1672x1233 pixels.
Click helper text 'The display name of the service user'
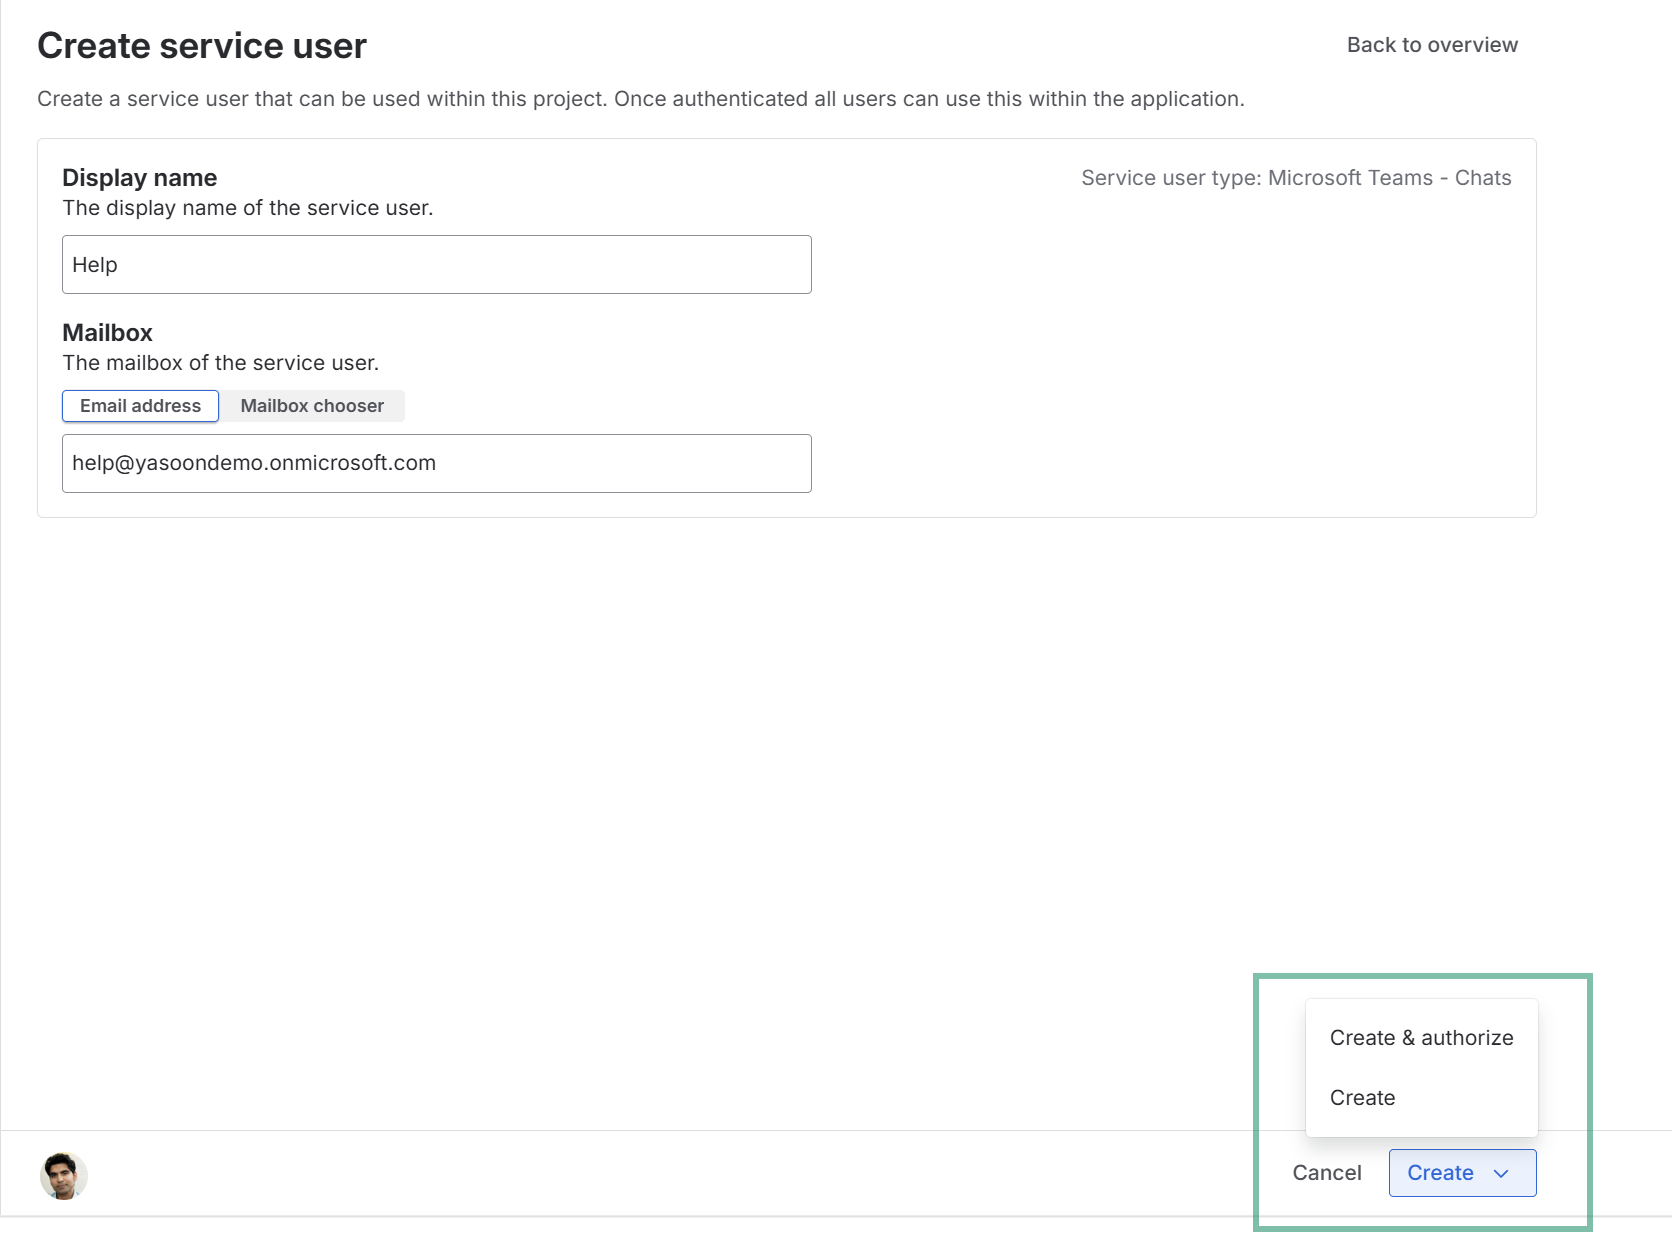point(247,208)
